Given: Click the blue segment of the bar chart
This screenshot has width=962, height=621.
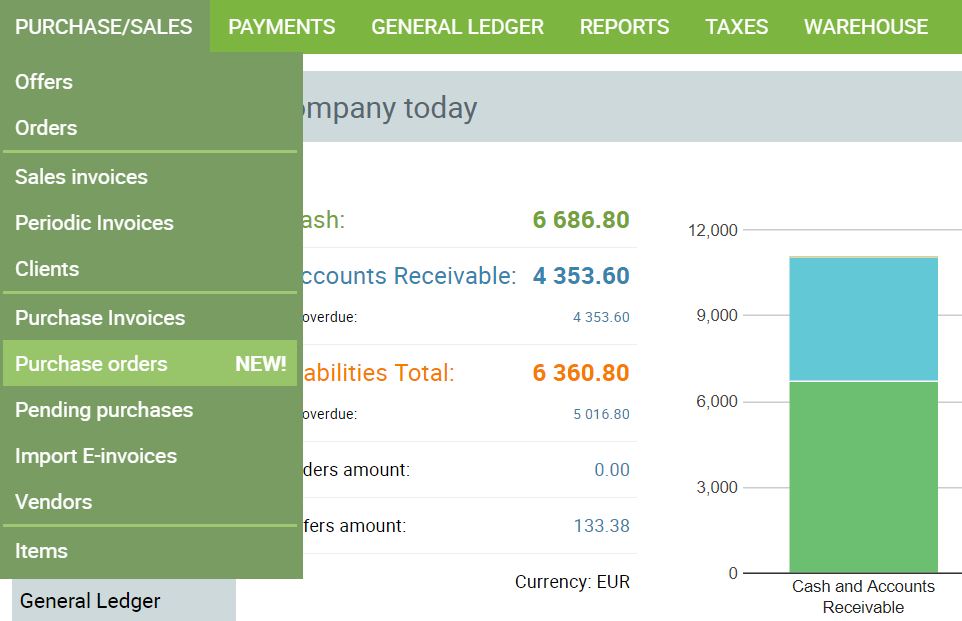Looking at the screenshot, I should [863, 319].
